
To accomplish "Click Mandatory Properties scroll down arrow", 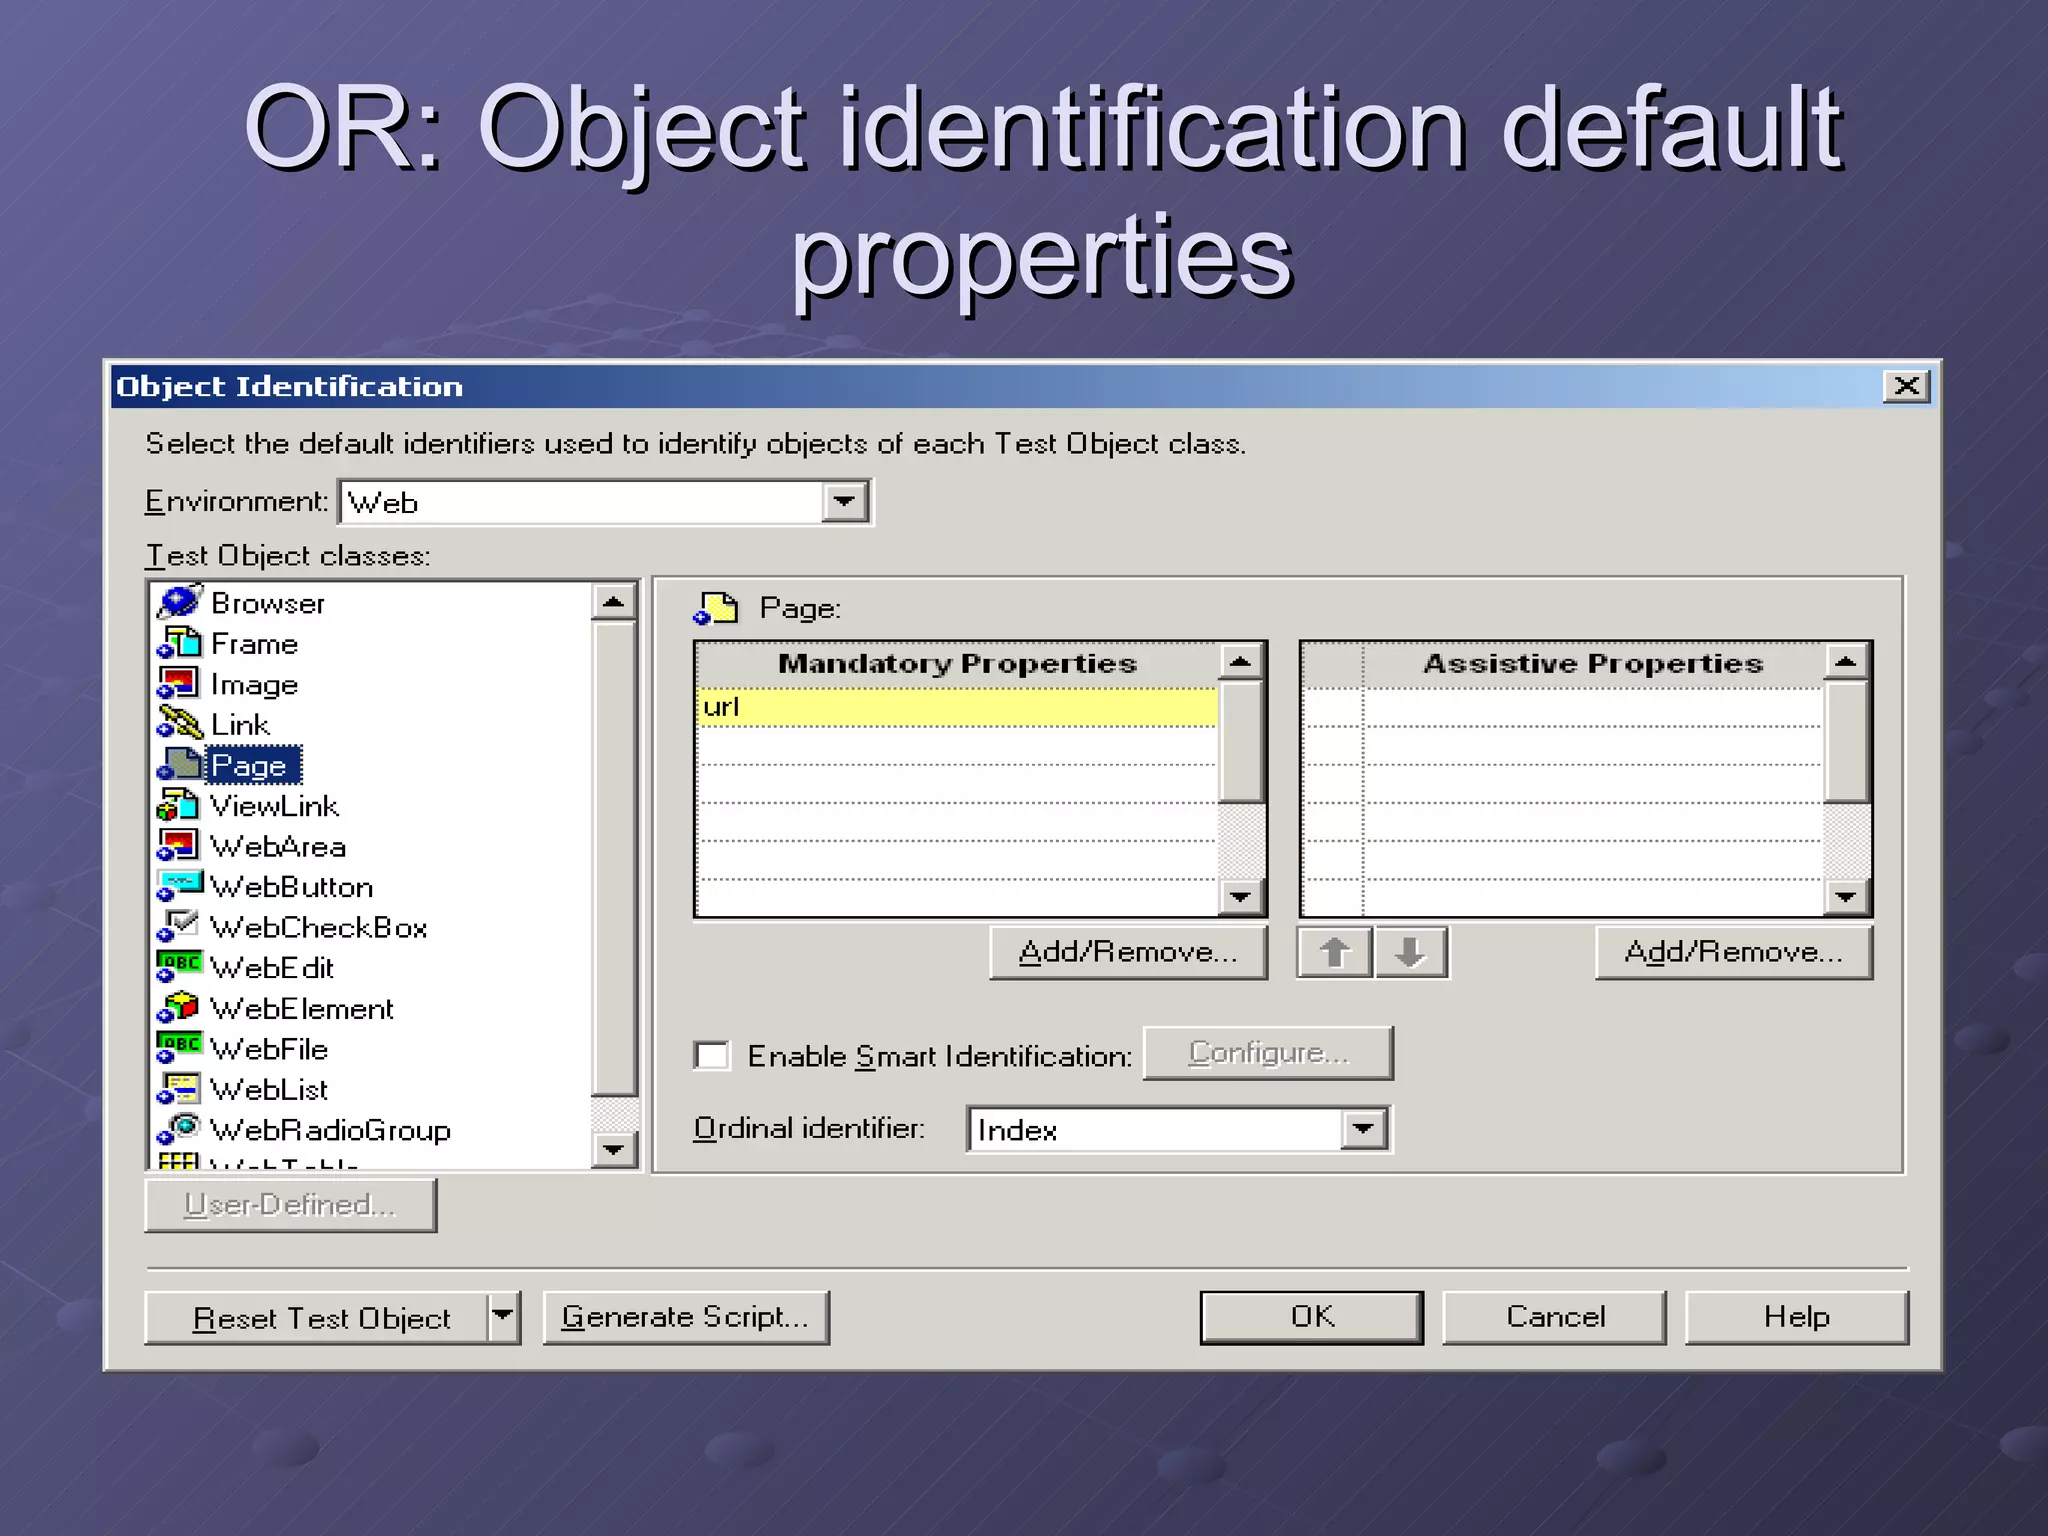I will point(1241,897).
